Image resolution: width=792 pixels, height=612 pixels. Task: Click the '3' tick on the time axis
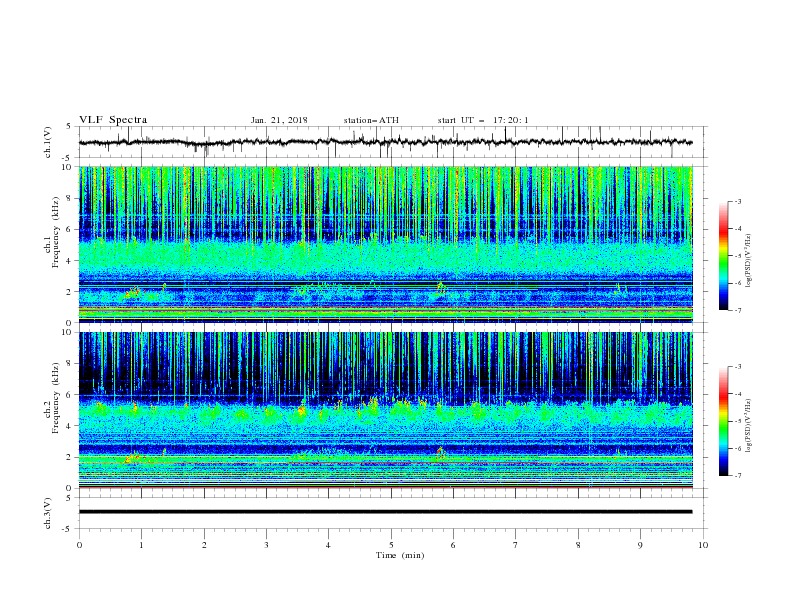[267, 545]
